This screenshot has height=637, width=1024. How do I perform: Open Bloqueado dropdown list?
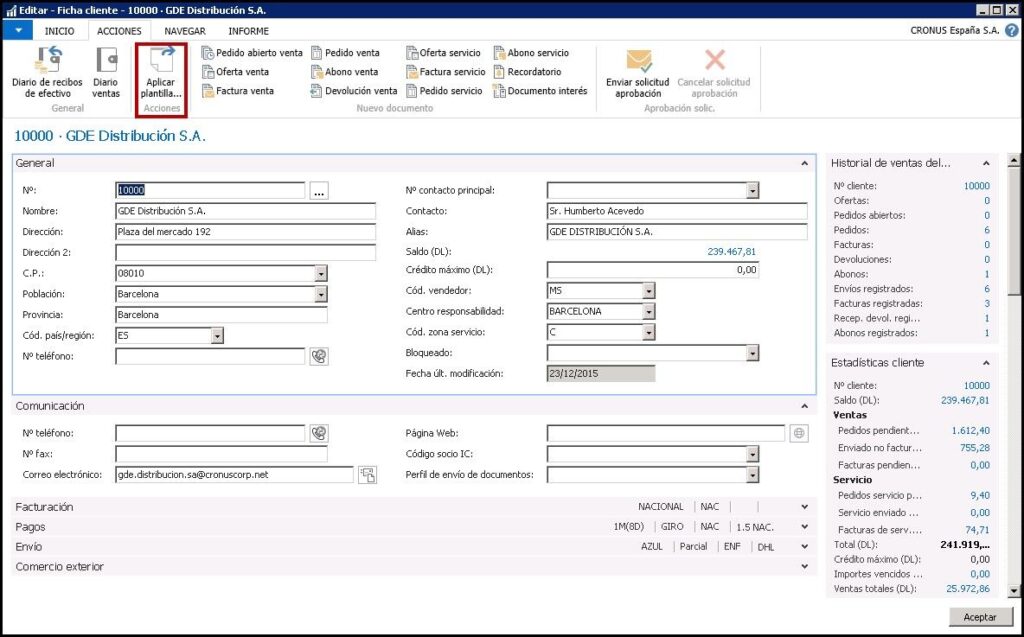[x=752, y=353]
